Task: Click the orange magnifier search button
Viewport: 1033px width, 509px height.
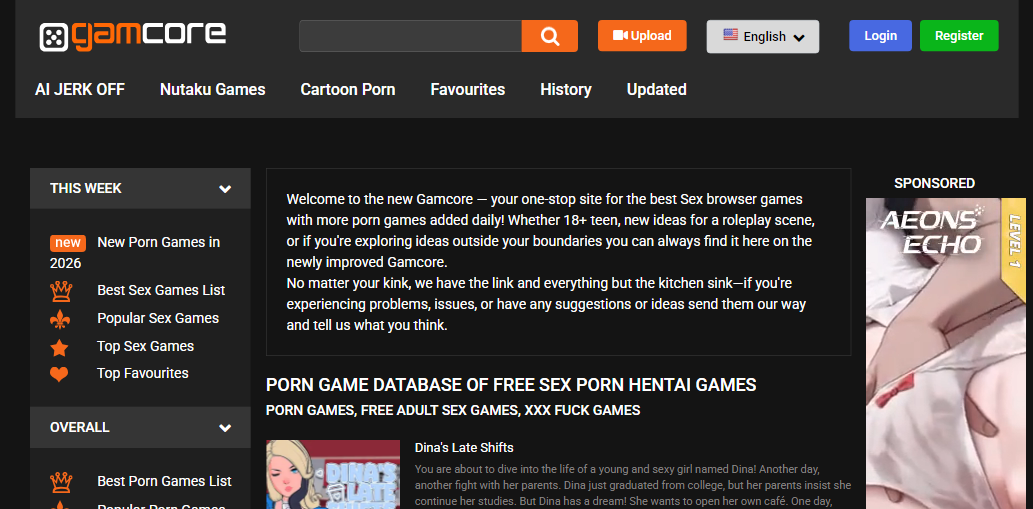Action: [x=549, y=36]
